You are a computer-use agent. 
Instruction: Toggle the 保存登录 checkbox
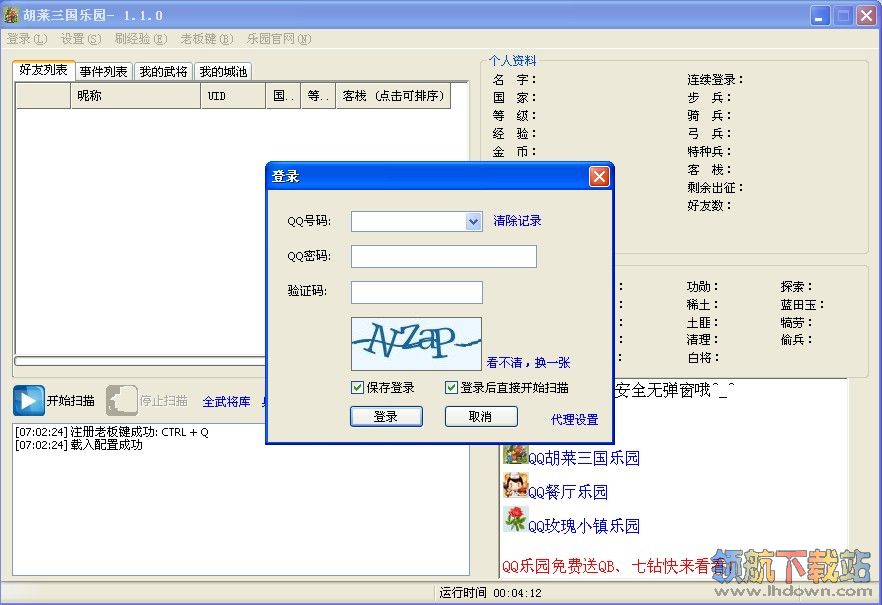tap(357, 387)
